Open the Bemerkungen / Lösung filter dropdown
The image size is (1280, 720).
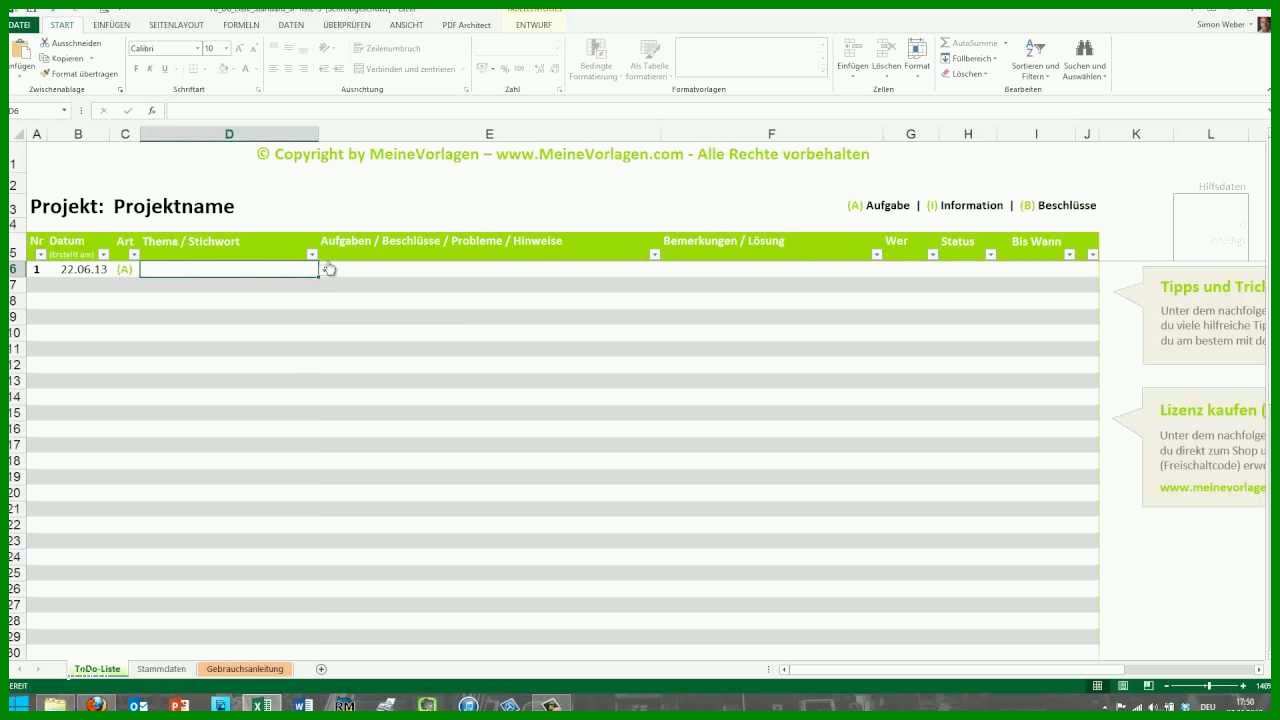877,255
